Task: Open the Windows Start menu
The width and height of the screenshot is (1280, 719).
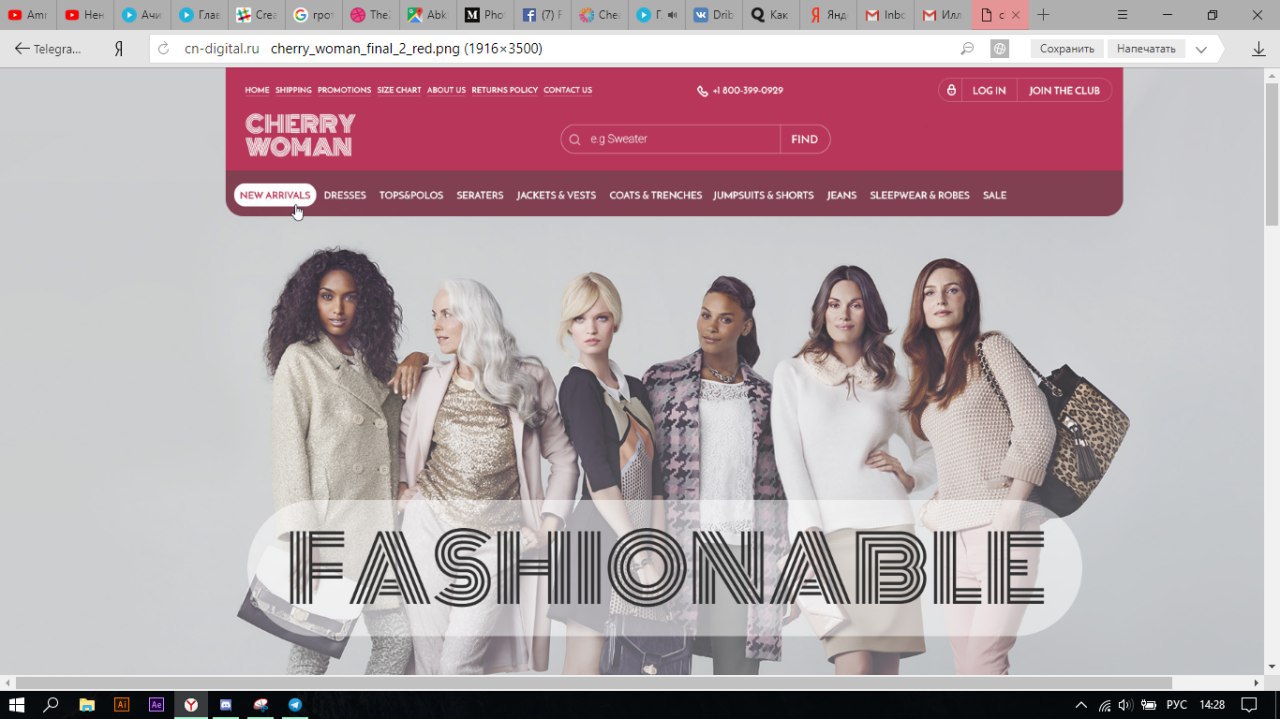Action: pos(16,704)
